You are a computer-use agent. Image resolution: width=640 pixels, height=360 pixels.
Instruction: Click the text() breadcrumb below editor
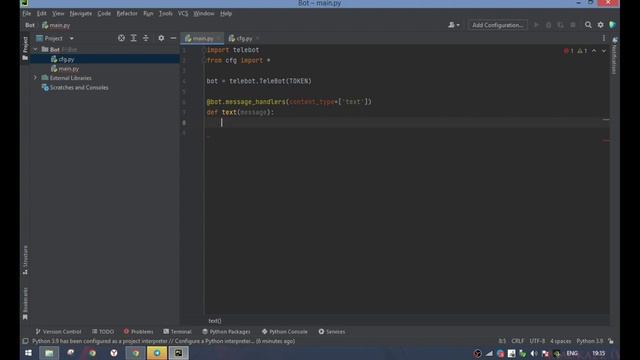point(215,321)
